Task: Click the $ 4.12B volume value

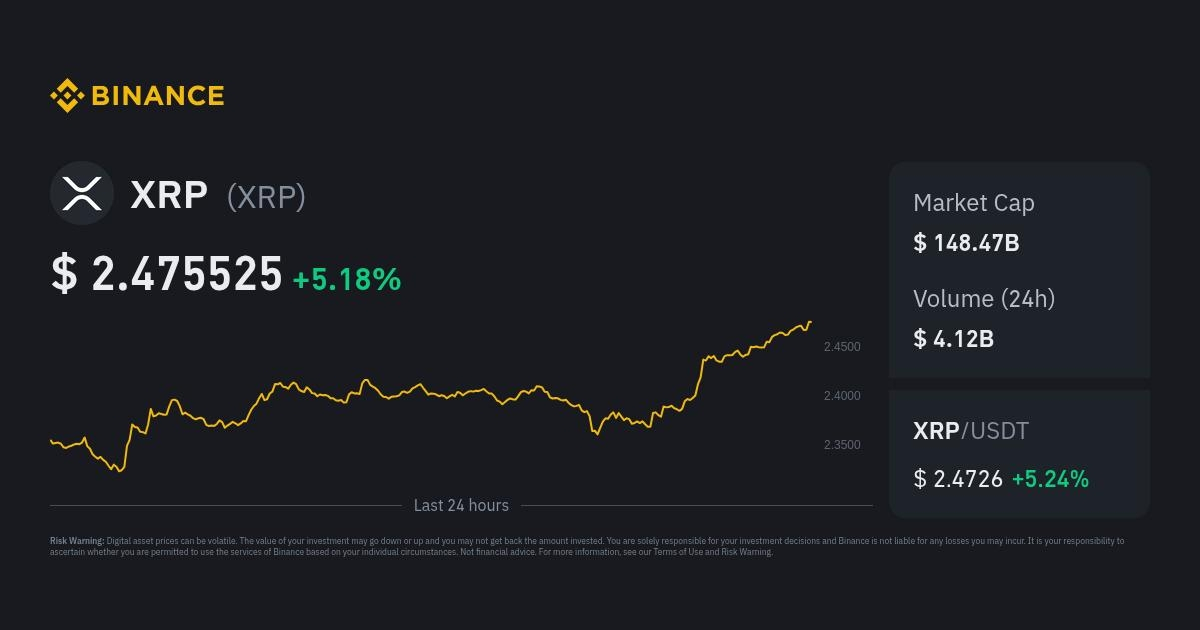Action: click(953, 339)
